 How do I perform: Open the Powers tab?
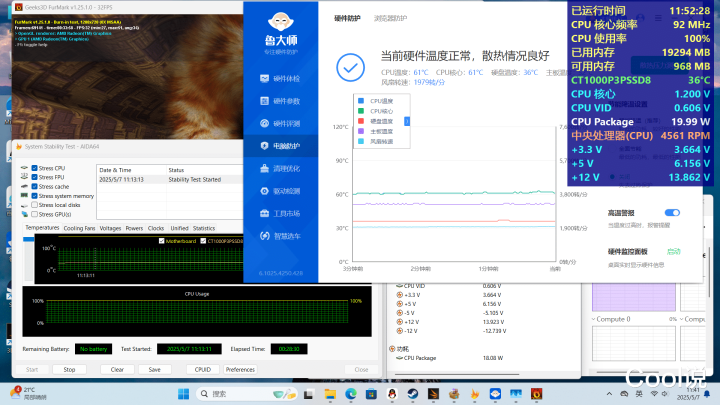[x=134, y=228]
